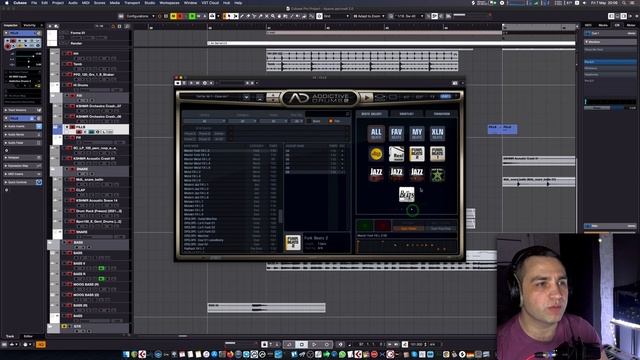Open the second filter dropdown in beats browser

(242, 121)
